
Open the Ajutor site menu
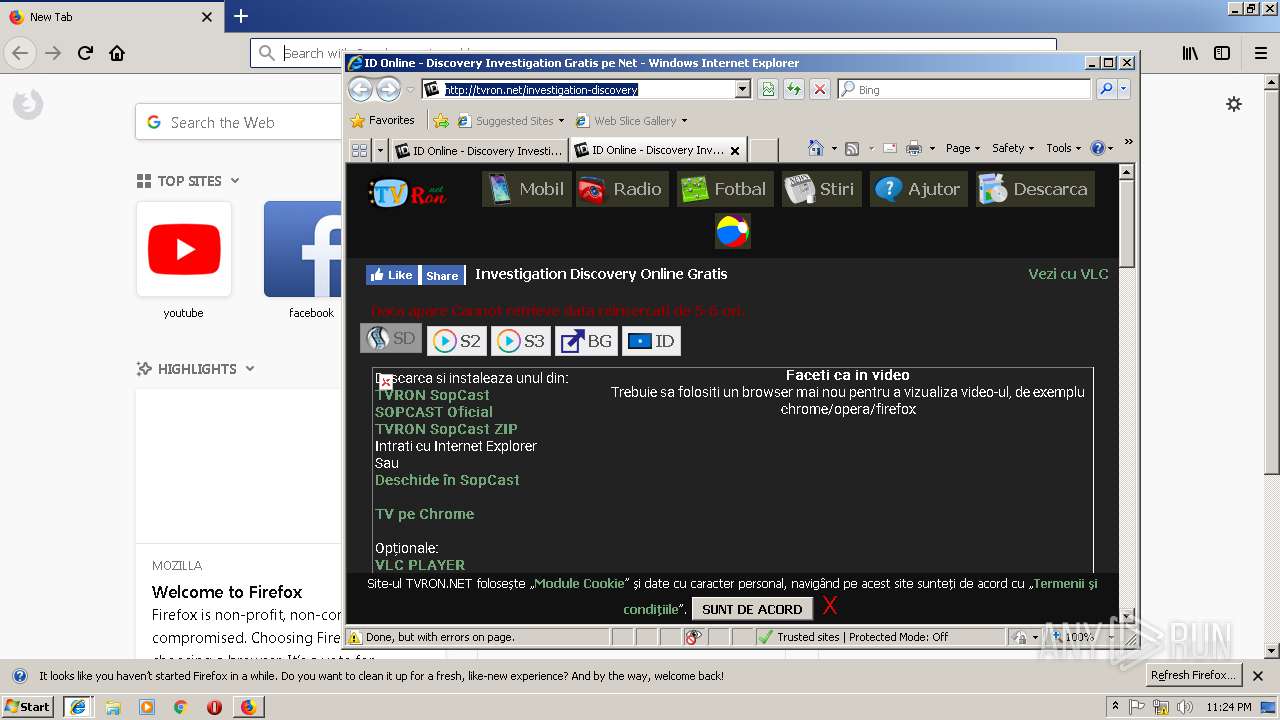point(918,189)
